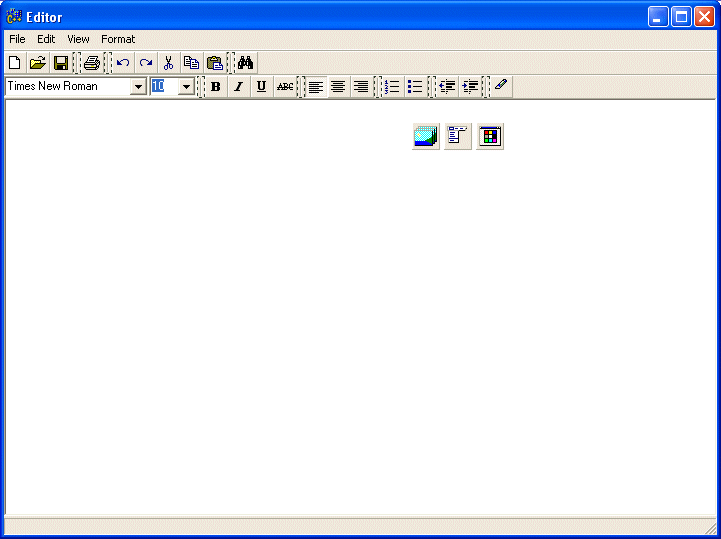Increase the paragraph indent

(470, 86)
